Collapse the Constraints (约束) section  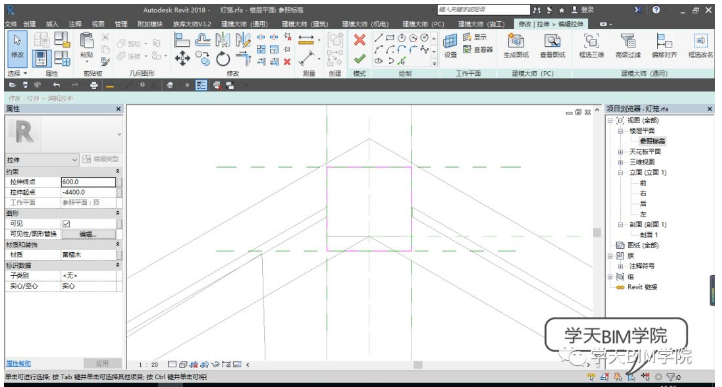117,171
